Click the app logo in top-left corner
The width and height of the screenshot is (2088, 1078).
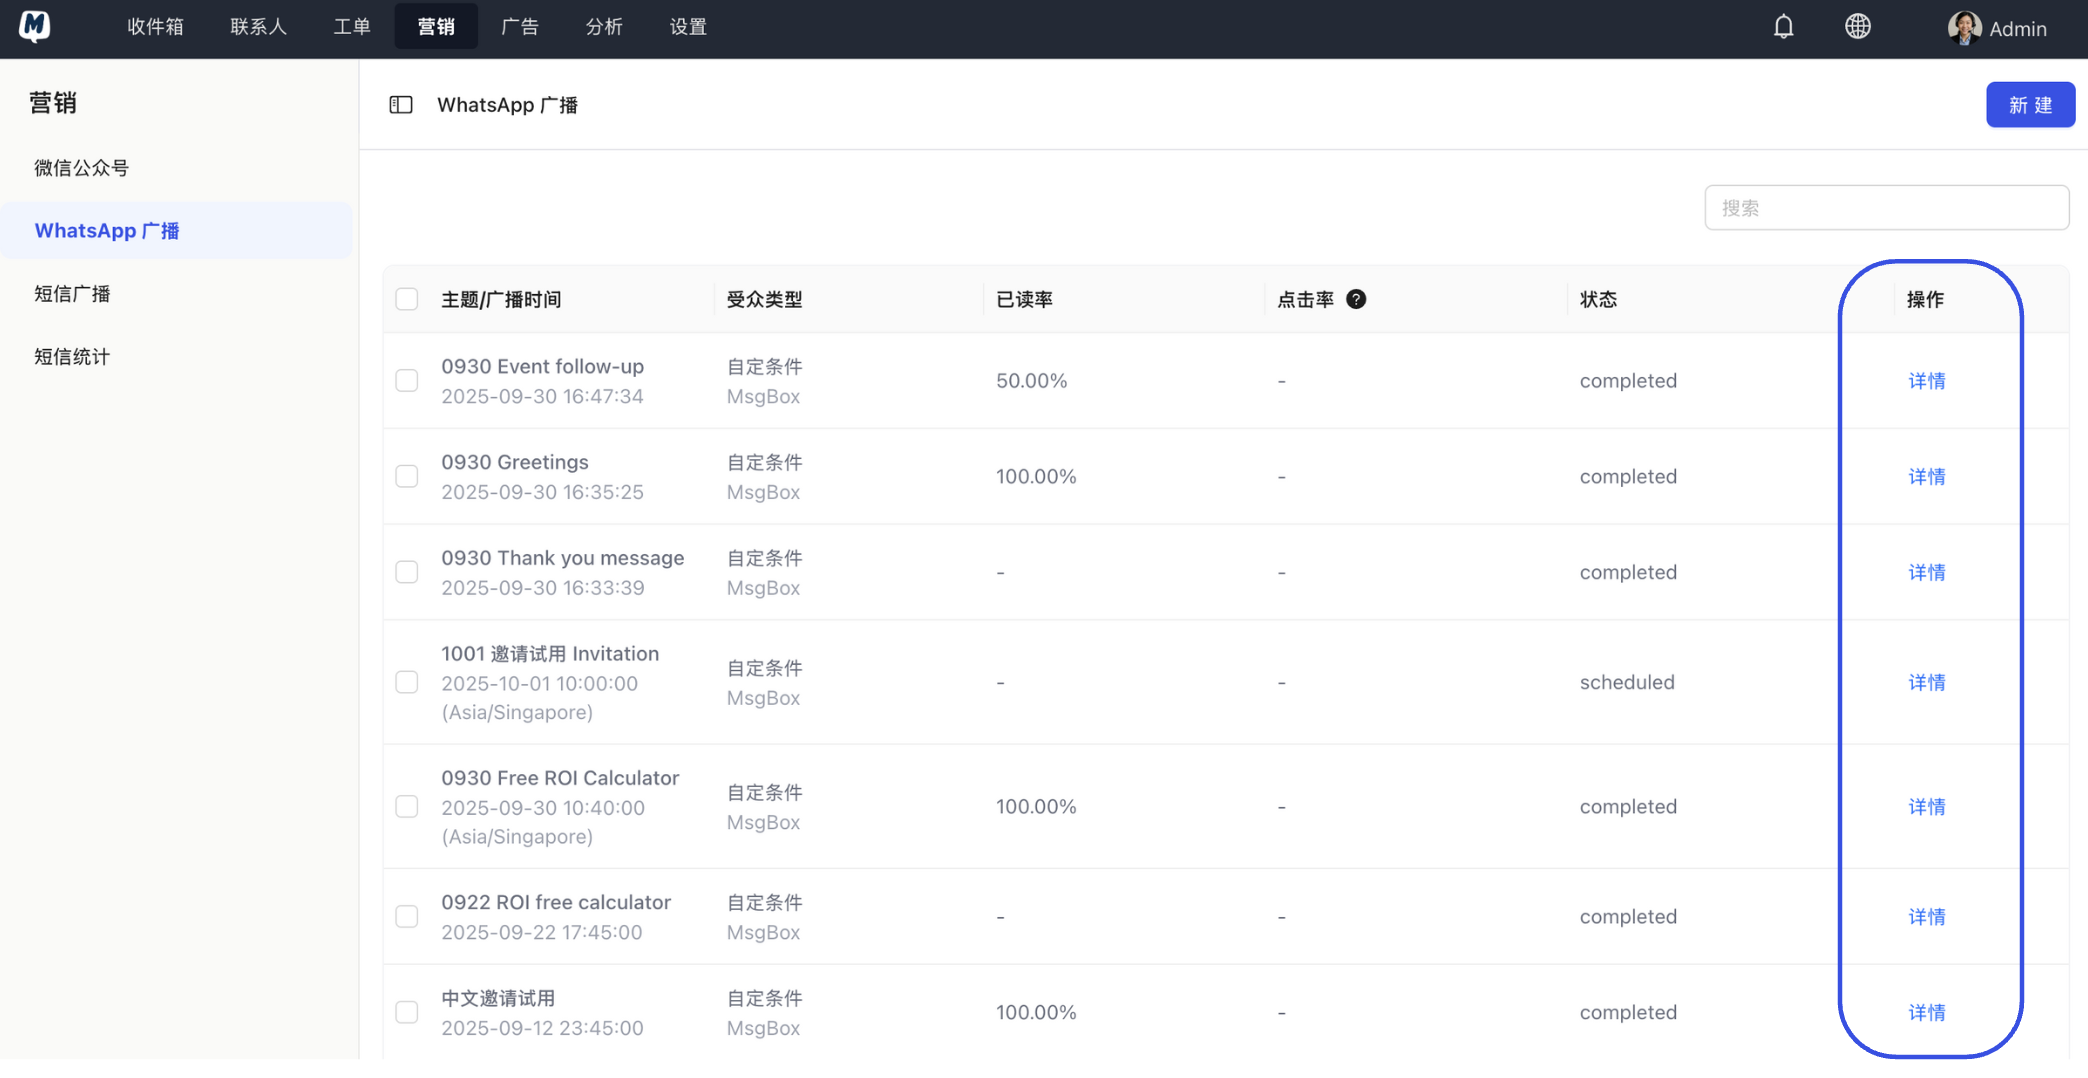click(35, 26)
